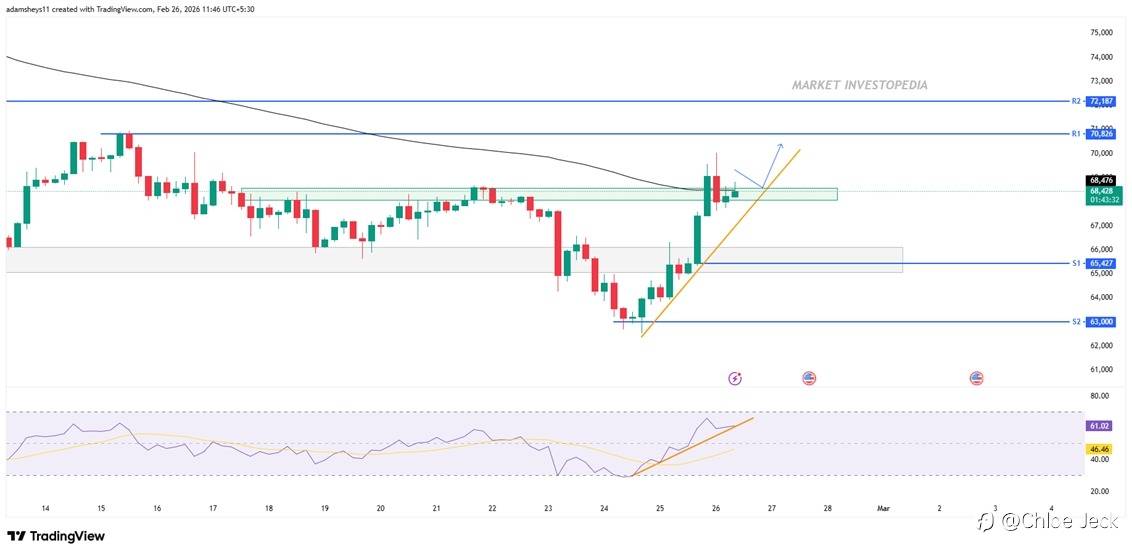
Task: Click the date label 26 on the time axis
Action: tap(715, 509)
